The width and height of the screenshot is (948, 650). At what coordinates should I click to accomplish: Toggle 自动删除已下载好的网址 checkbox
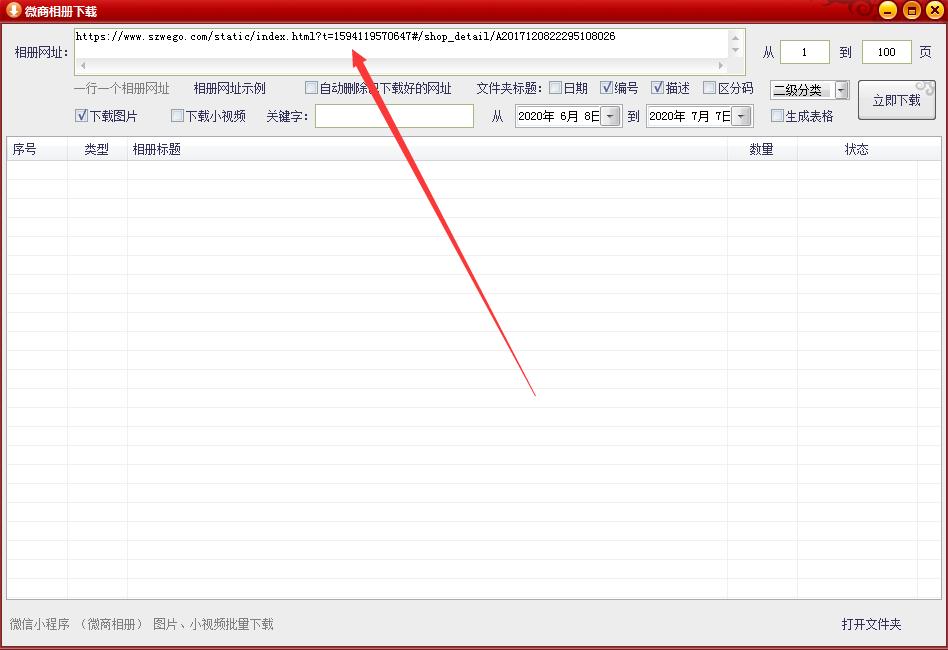(311, 88)
